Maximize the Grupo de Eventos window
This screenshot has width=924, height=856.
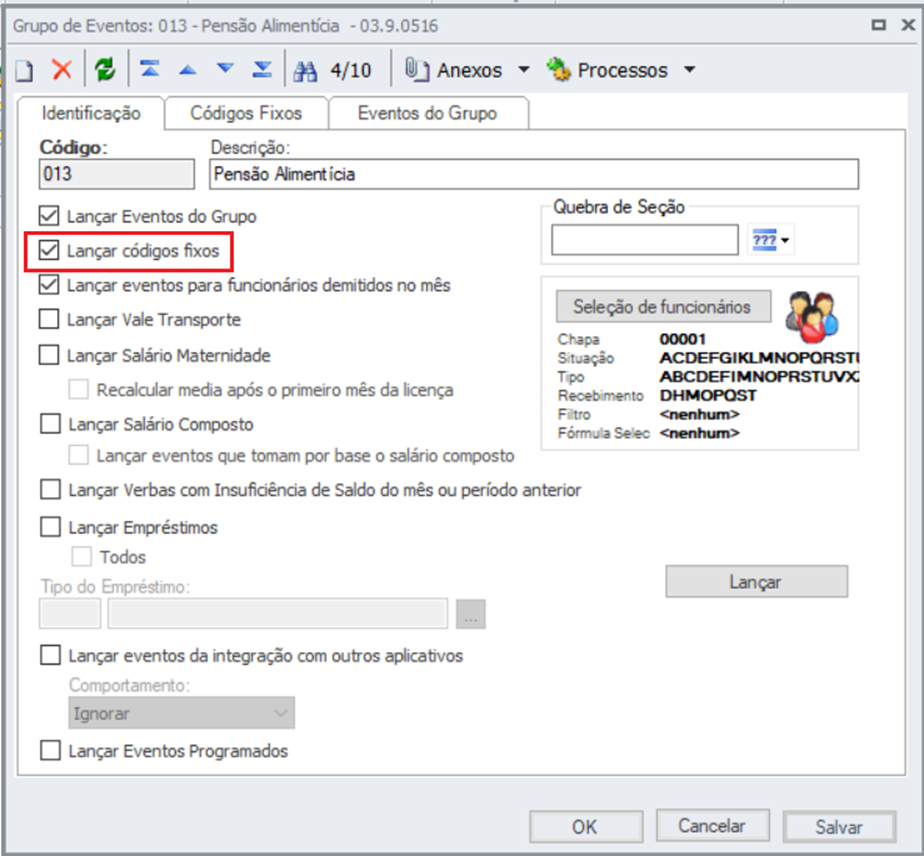(879, 25)
